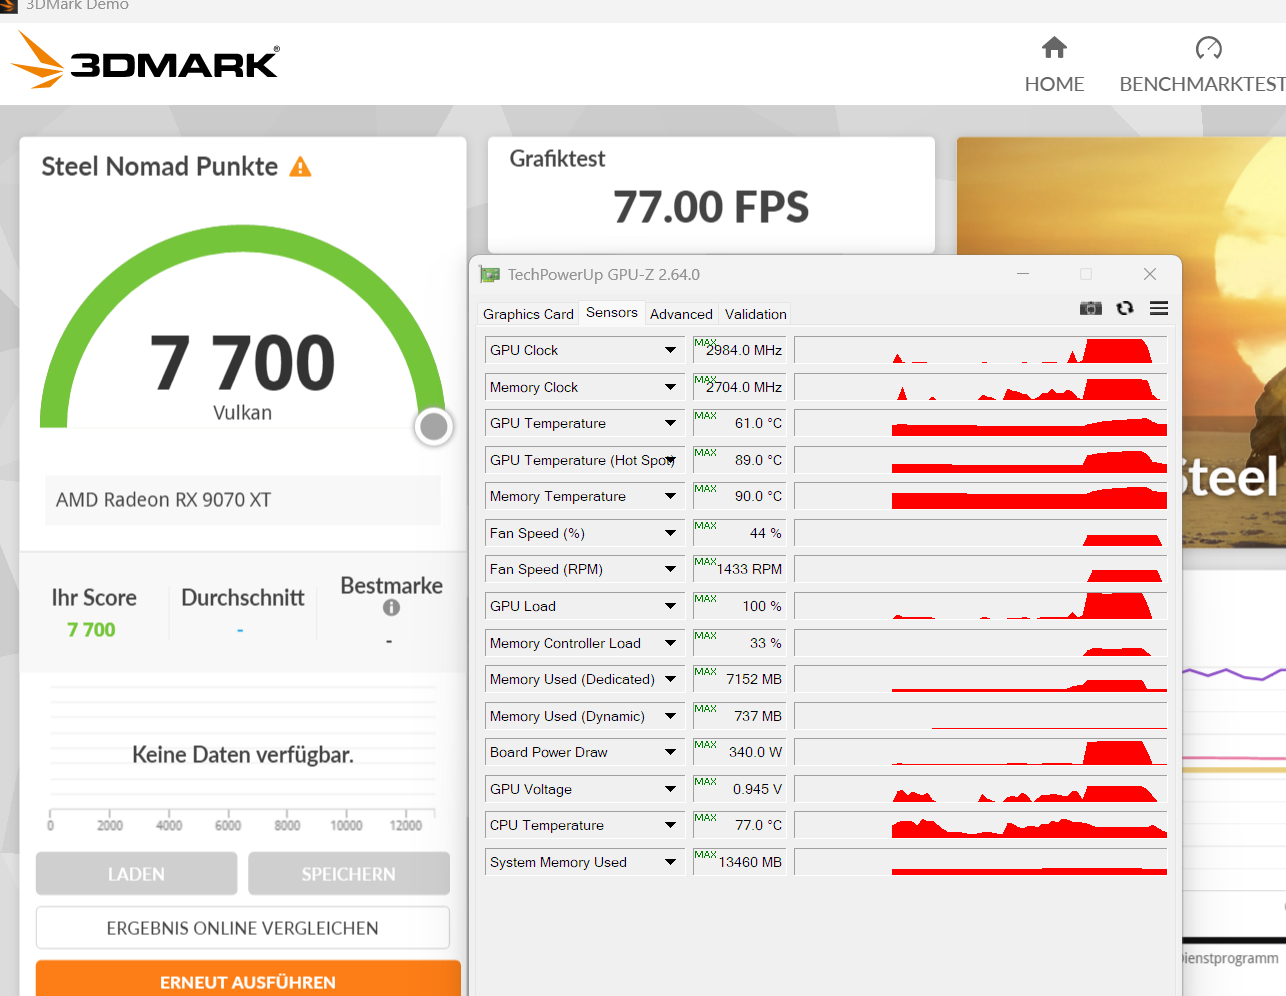Click the CPU Temperature history graph
Screen dimensions: 1286x996
[980, 825]
